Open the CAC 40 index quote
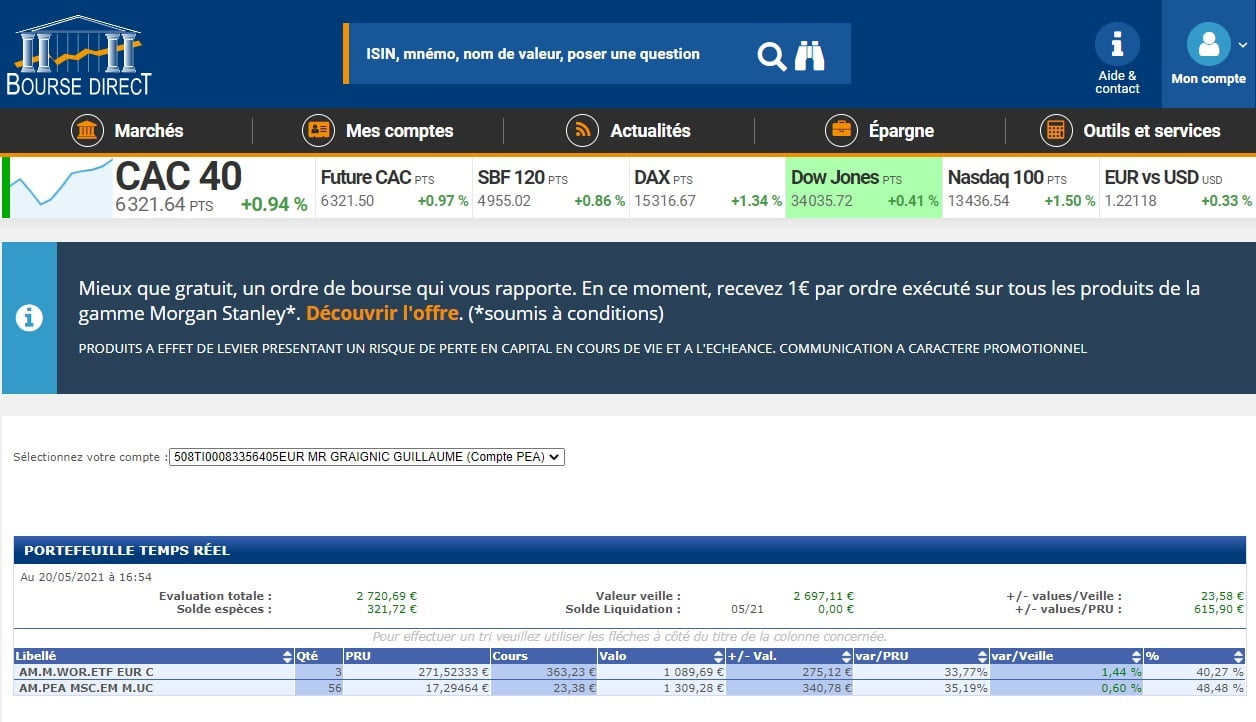Image resolution: width=1256 pixels, height=722 pixels. (x=212, y=187)
